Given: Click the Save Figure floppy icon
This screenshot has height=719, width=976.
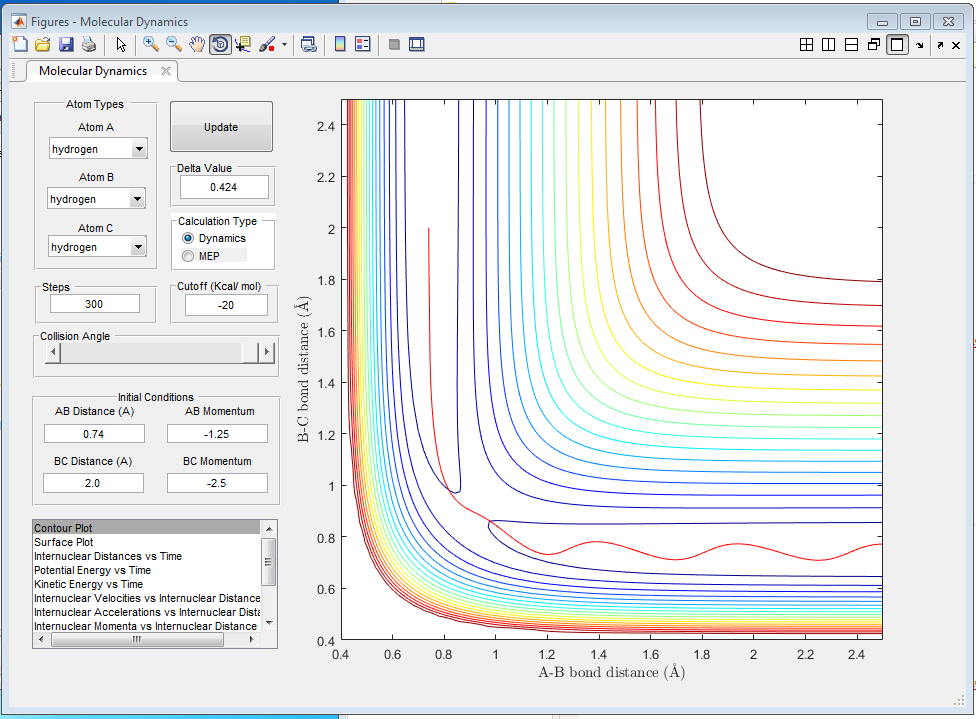Looking at the screenshot, I should click(66, 44).
